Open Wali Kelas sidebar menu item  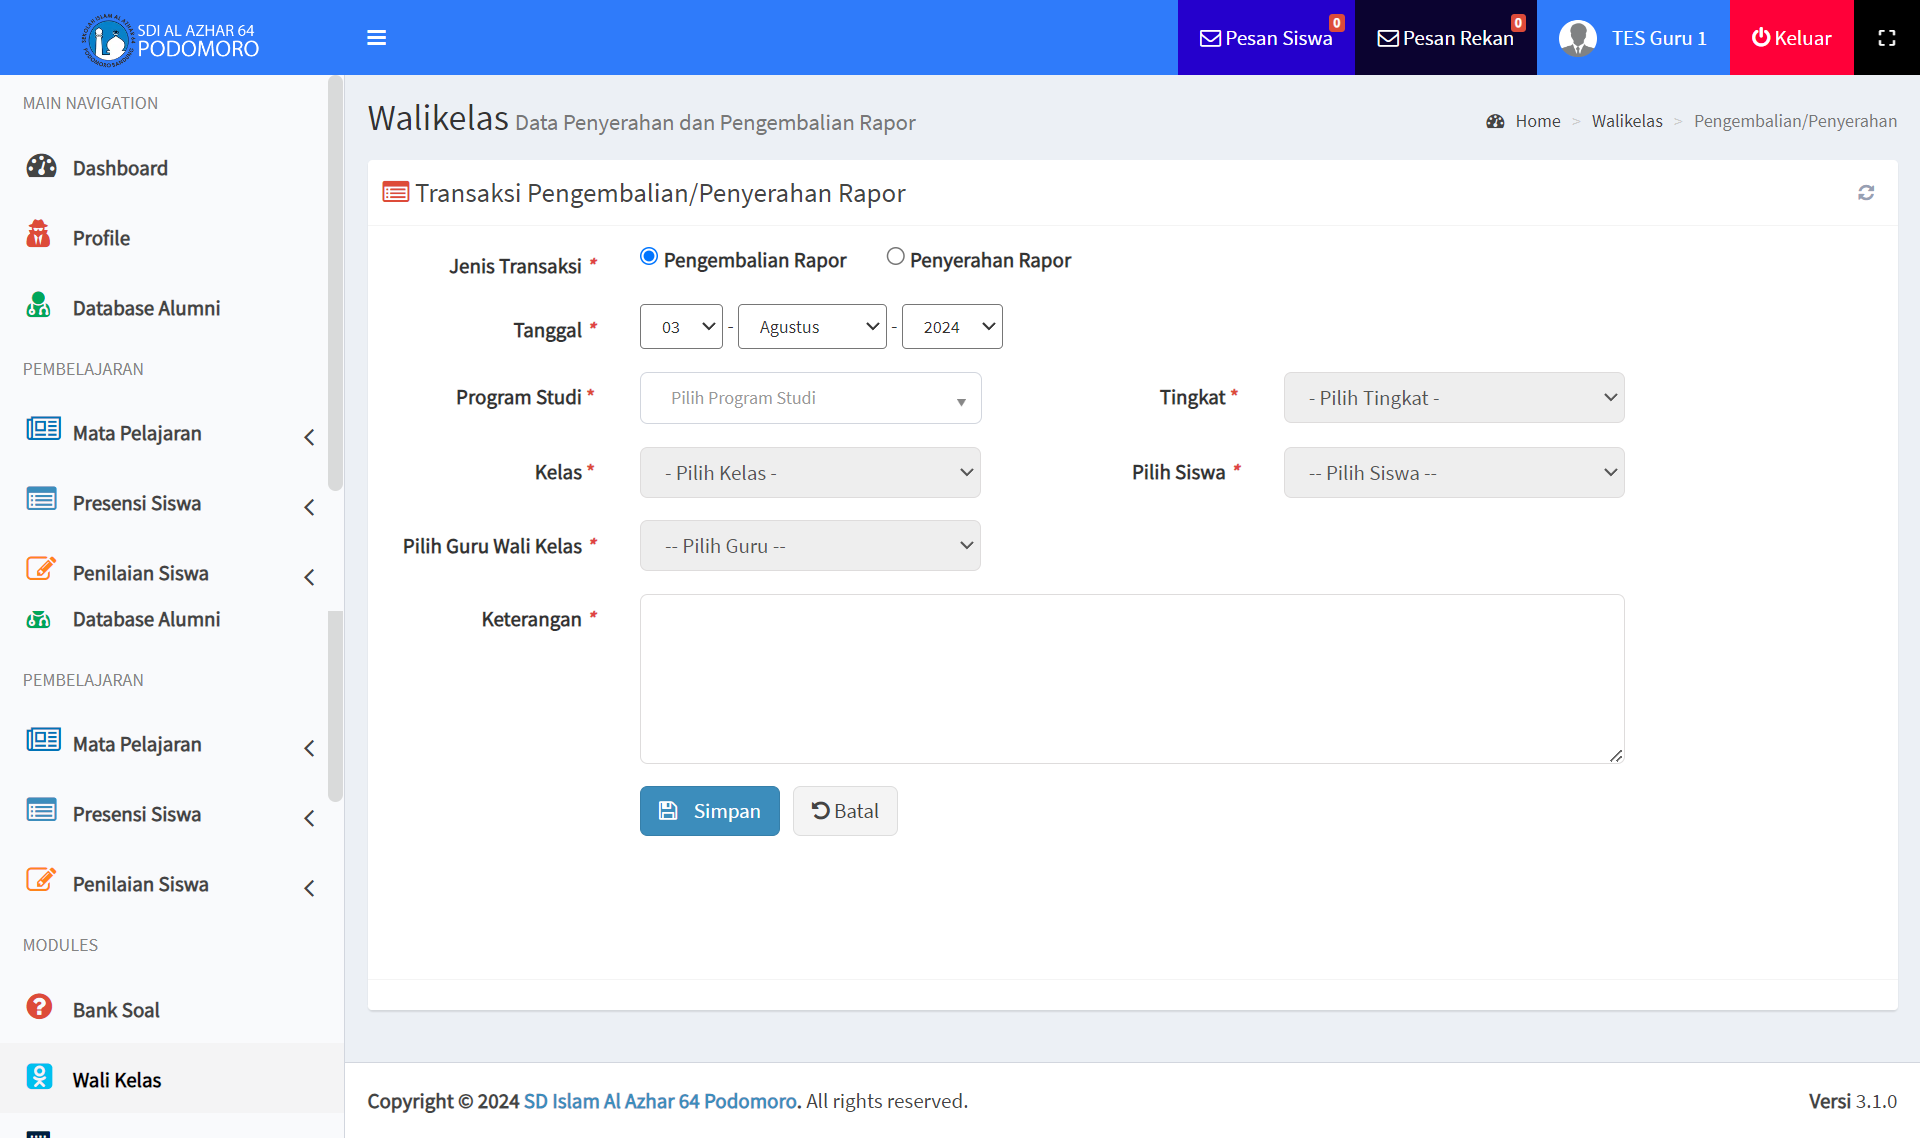(117, 1080)
